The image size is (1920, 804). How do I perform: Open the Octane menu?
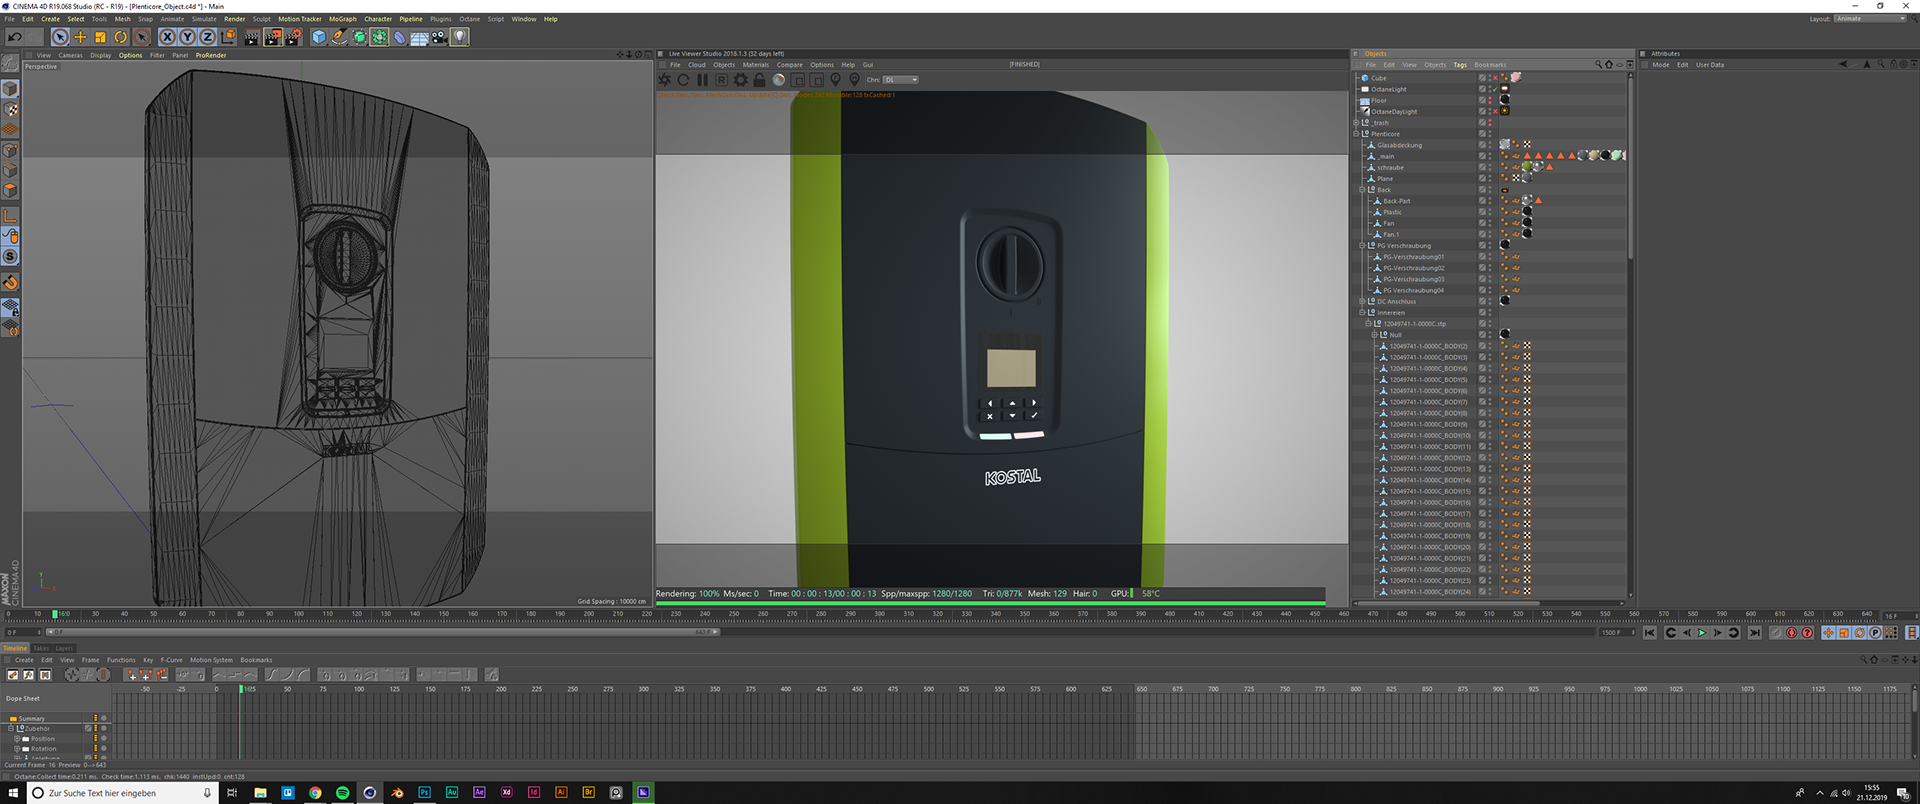click(x=470, y=19)
